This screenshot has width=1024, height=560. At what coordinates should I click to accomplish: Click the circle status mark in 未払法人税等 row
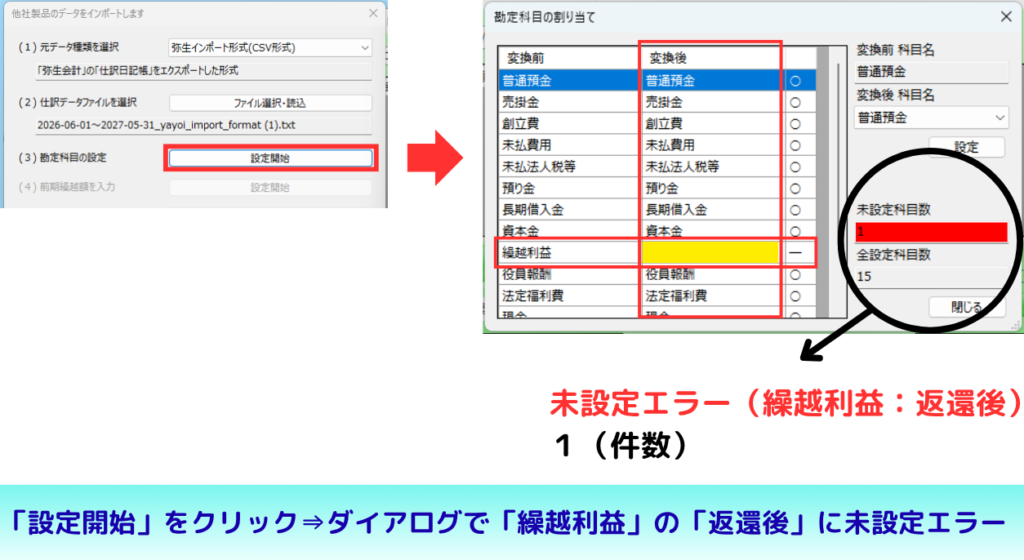click(795, 167)
